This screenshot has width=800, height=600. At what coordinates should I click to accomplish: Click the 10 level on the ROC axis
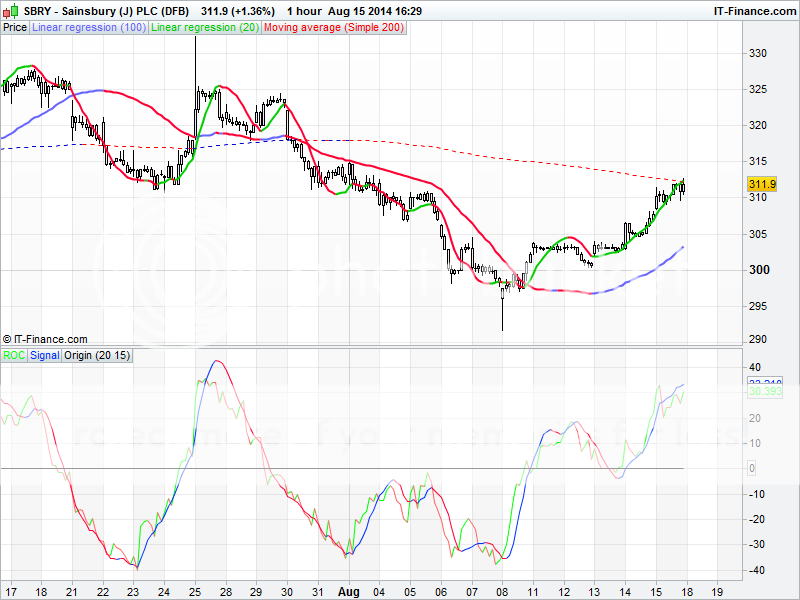pos(755,443)
